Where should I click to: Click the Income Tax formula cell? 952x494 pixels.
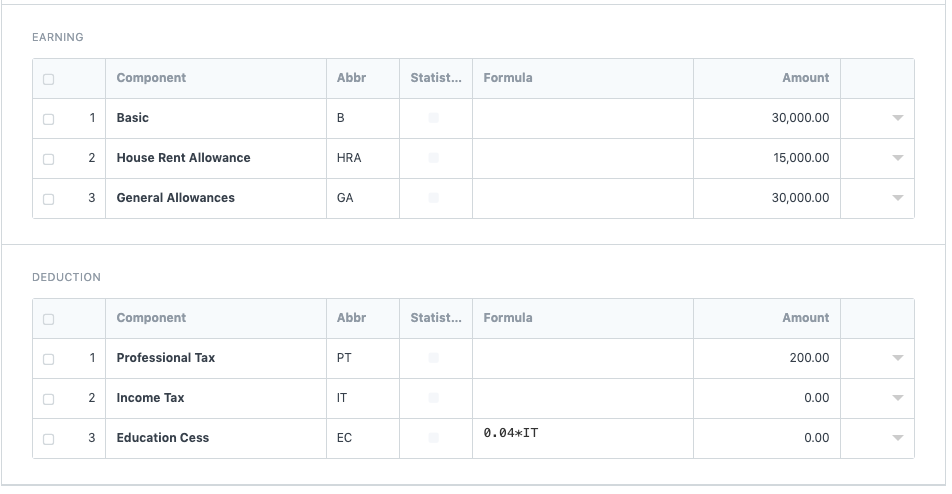582,398
